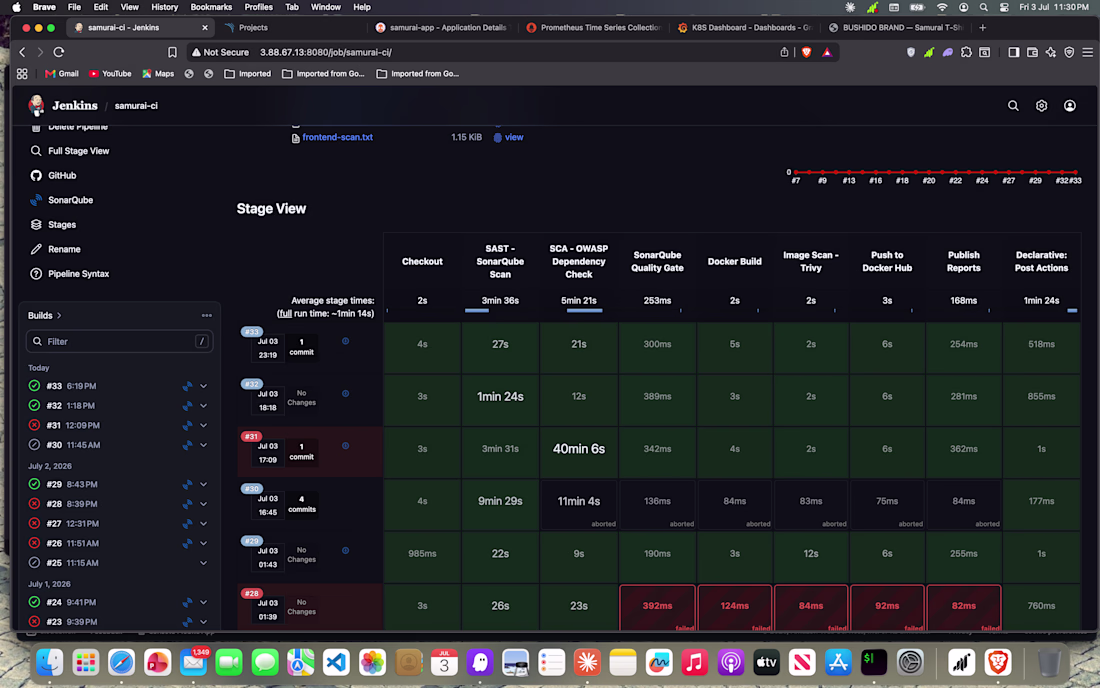Click 1 commit box for build #33

pos(302,347)
